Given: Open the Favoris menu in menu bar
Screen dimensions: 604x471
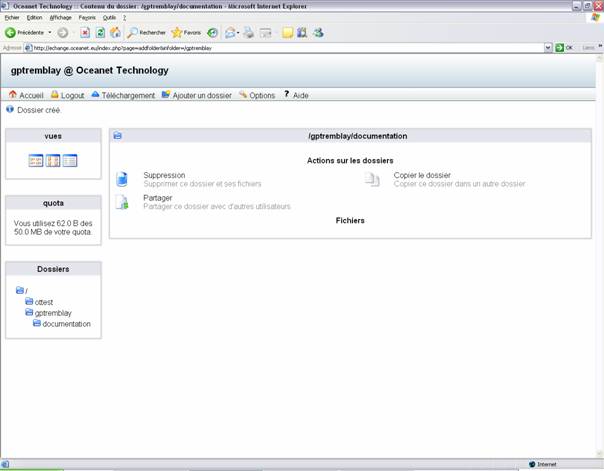Looking at the screenshot, I should 87,18.
